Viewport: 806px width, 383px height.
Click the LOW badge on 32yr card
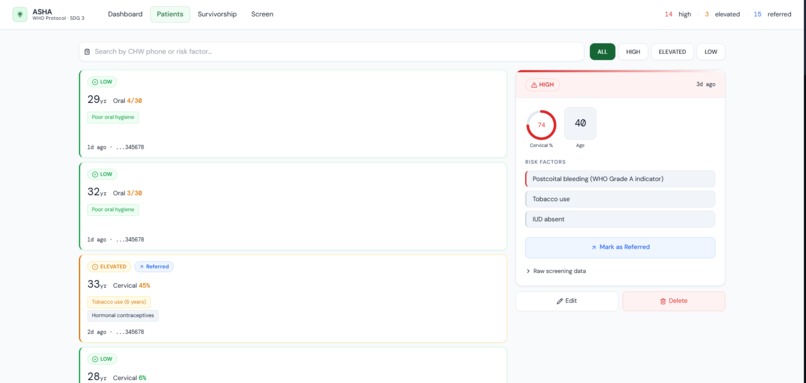coord(102,174)
